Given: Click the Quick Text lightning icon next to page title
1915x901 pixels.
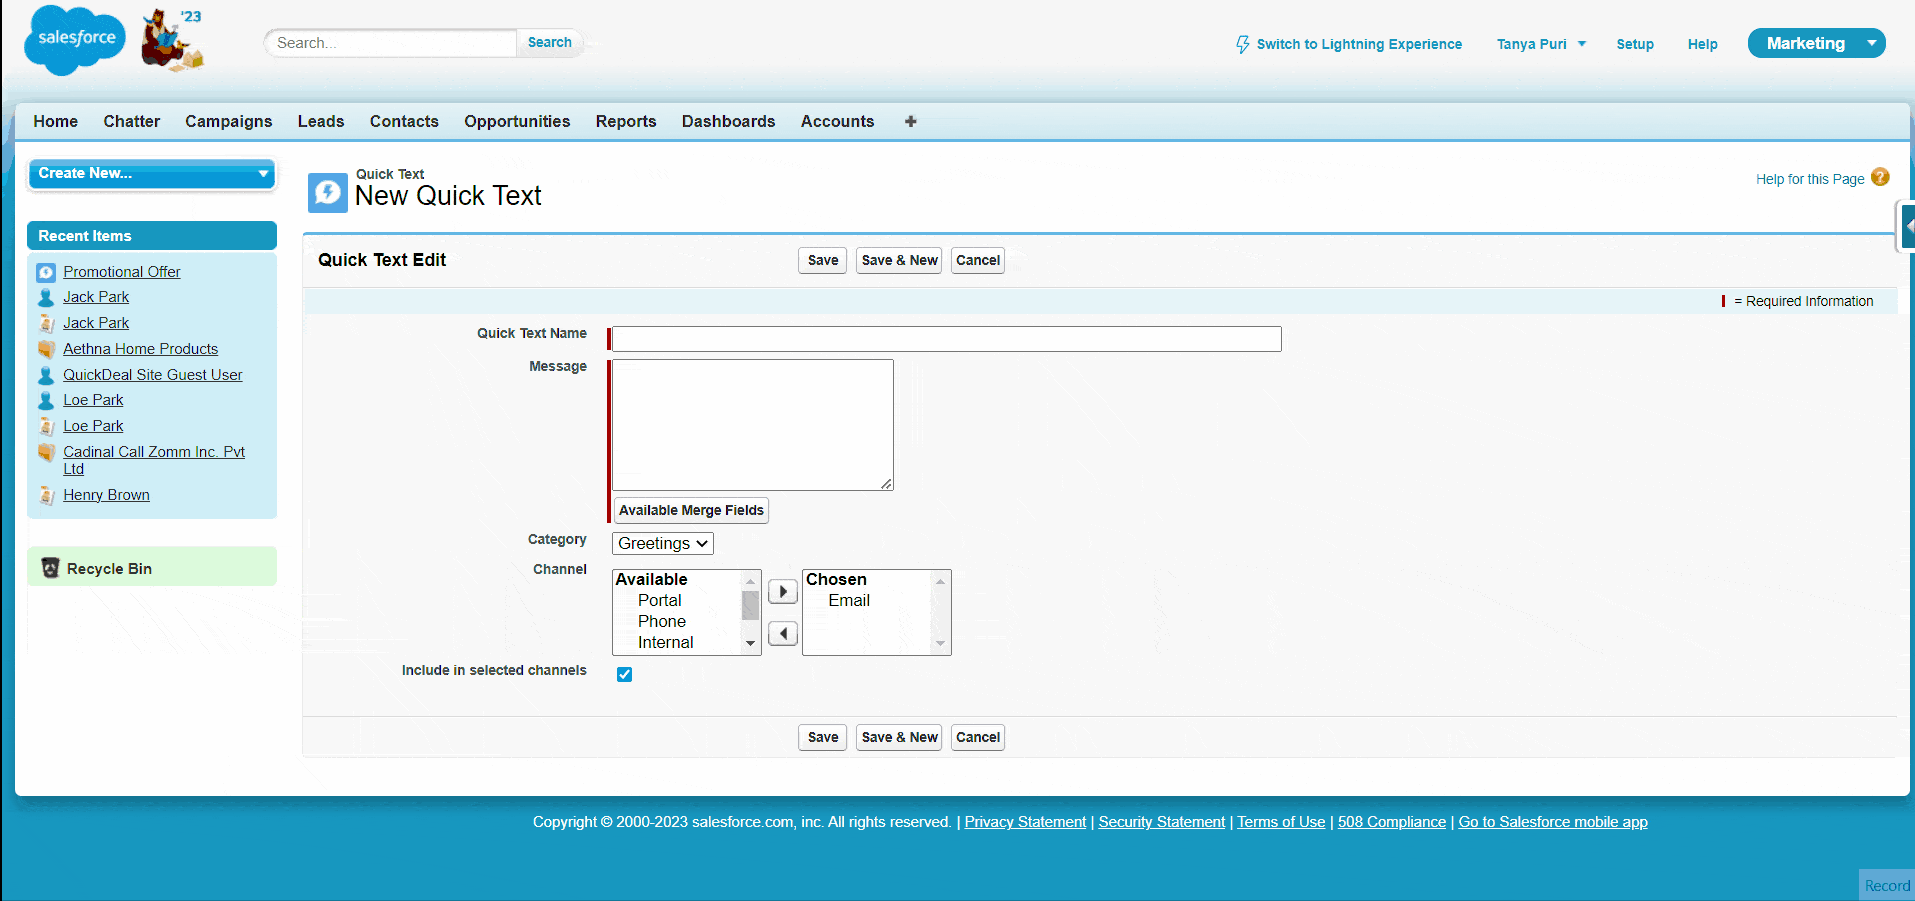Looking at the screenshot, I should pos(327,192).
